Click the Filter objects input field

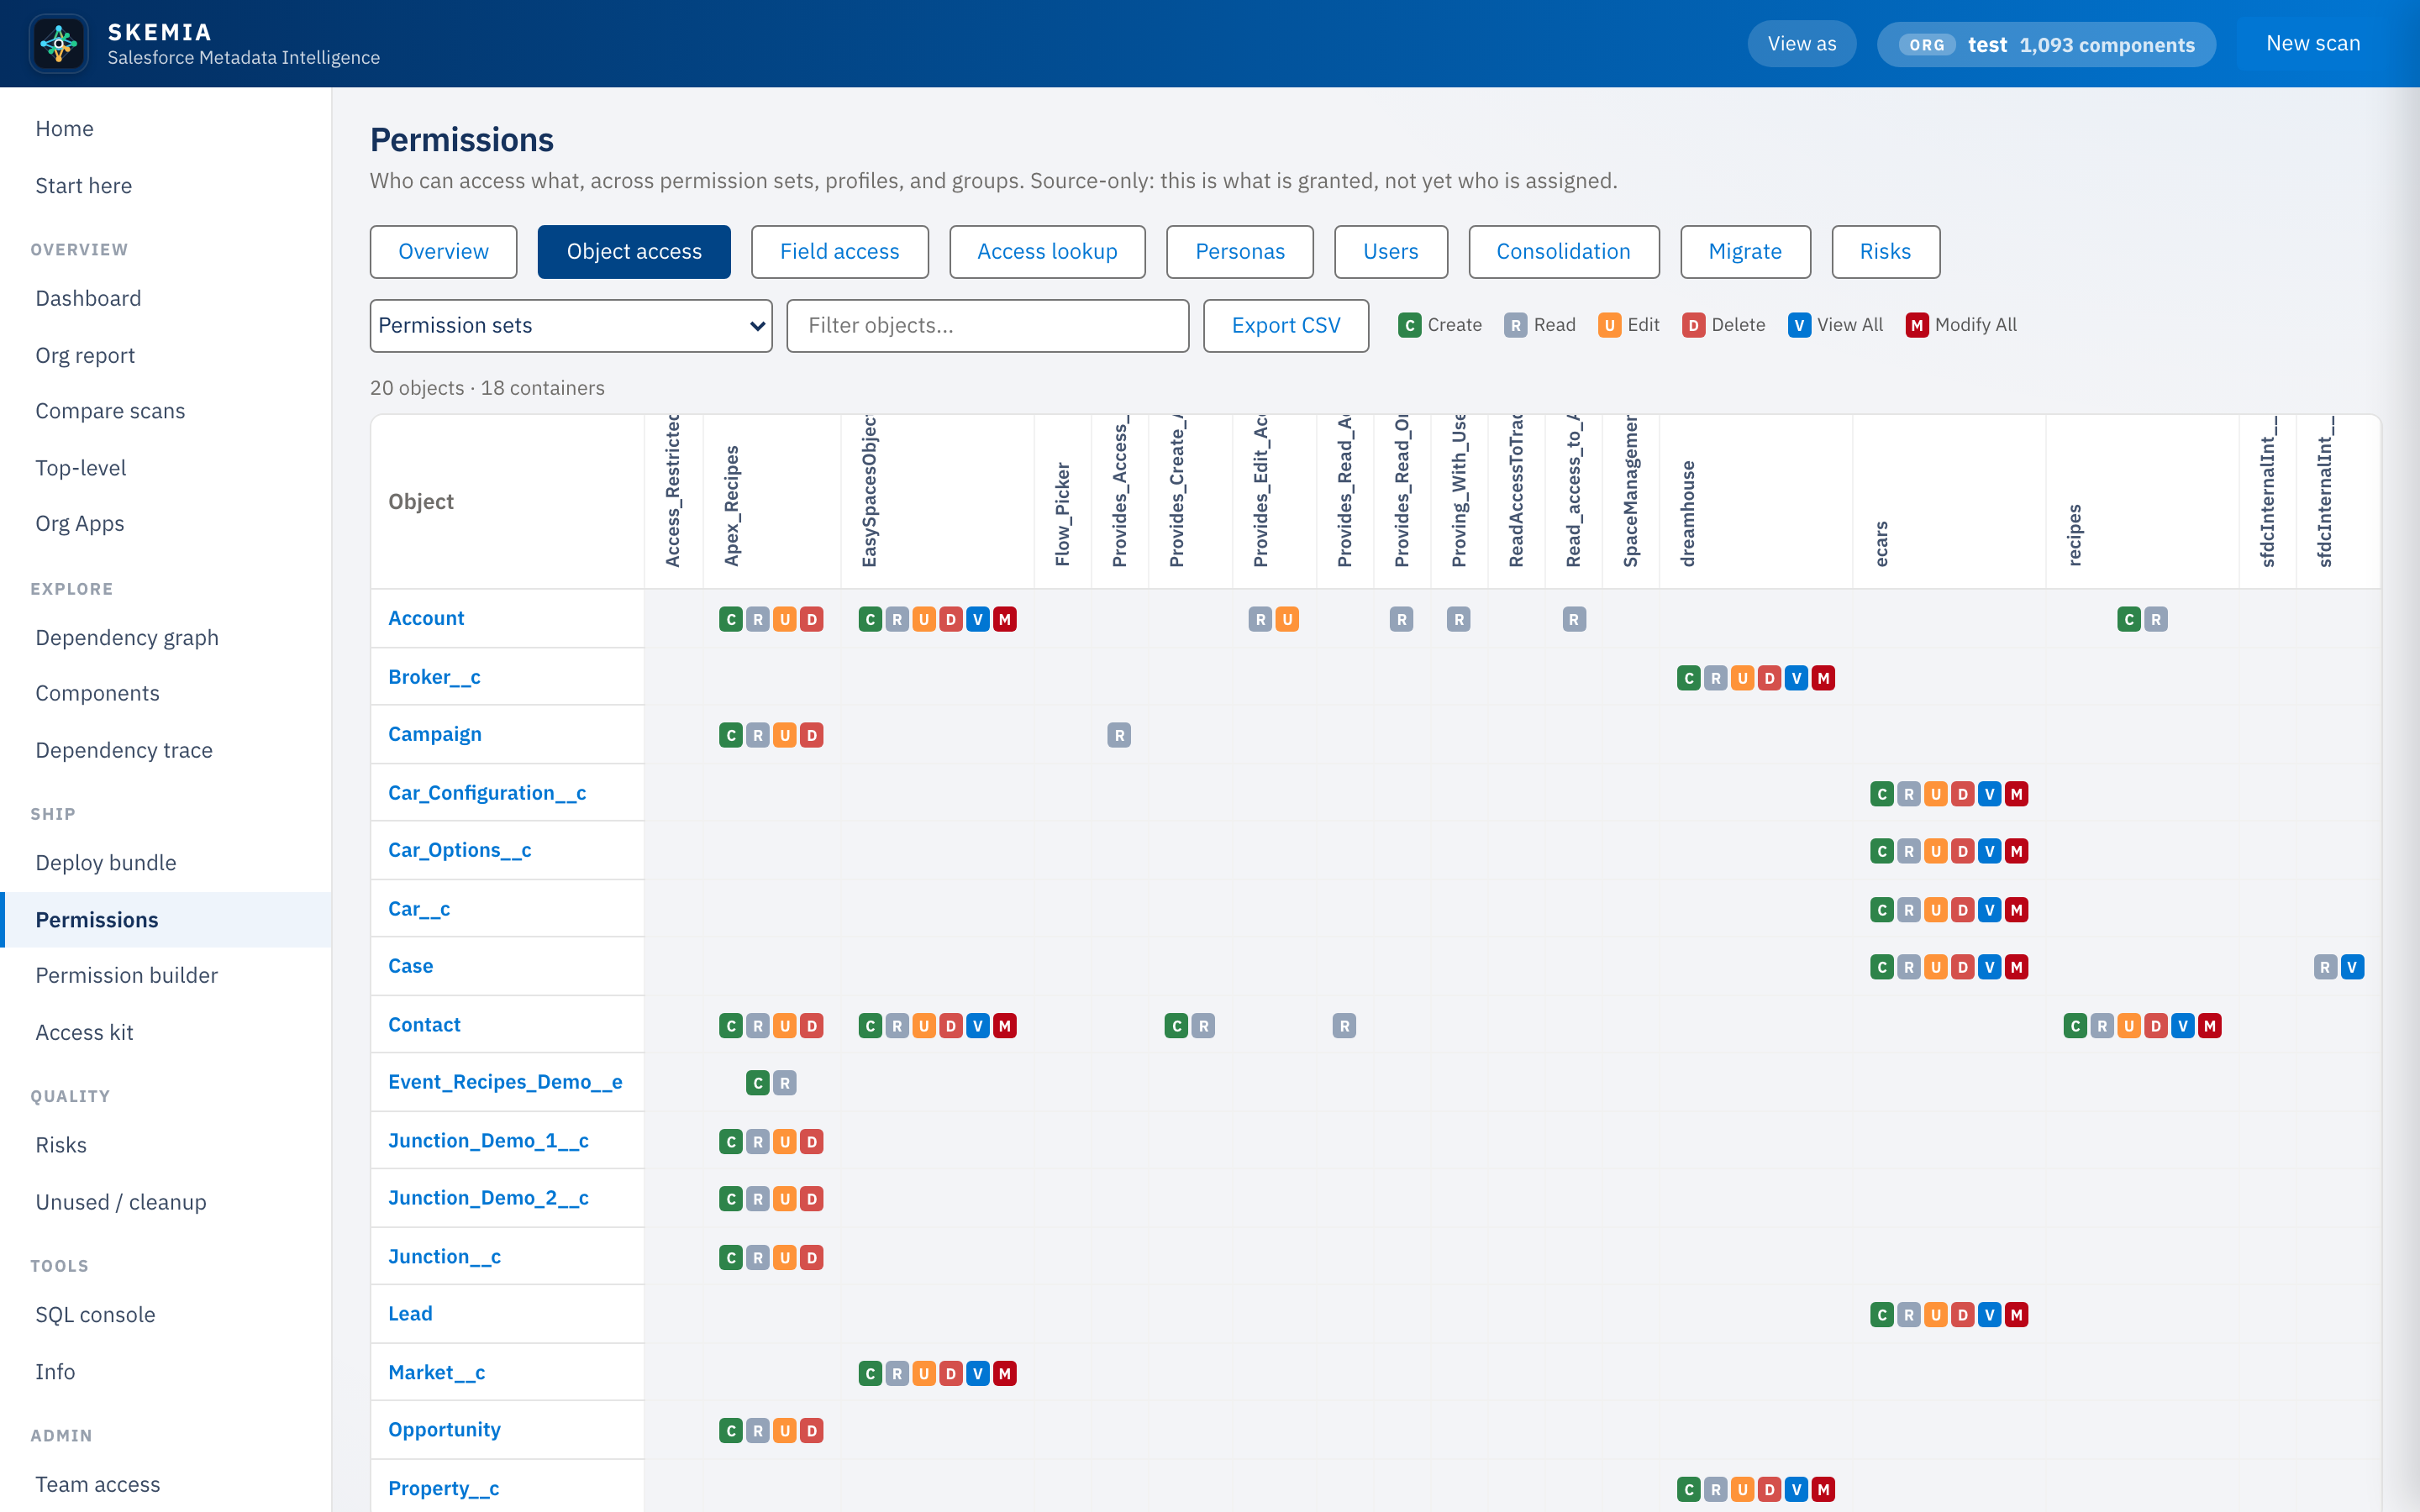pos(987,325)
